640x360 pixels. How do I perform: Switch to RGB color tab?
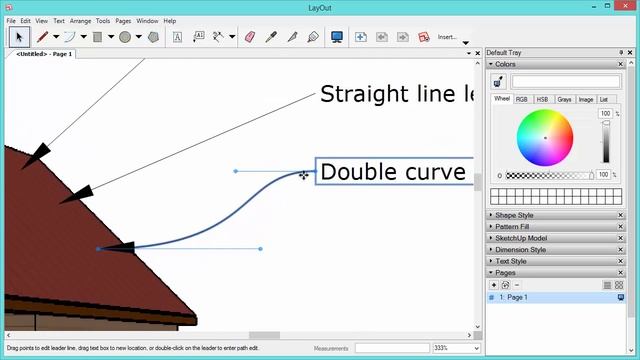(x=522, y=100)
